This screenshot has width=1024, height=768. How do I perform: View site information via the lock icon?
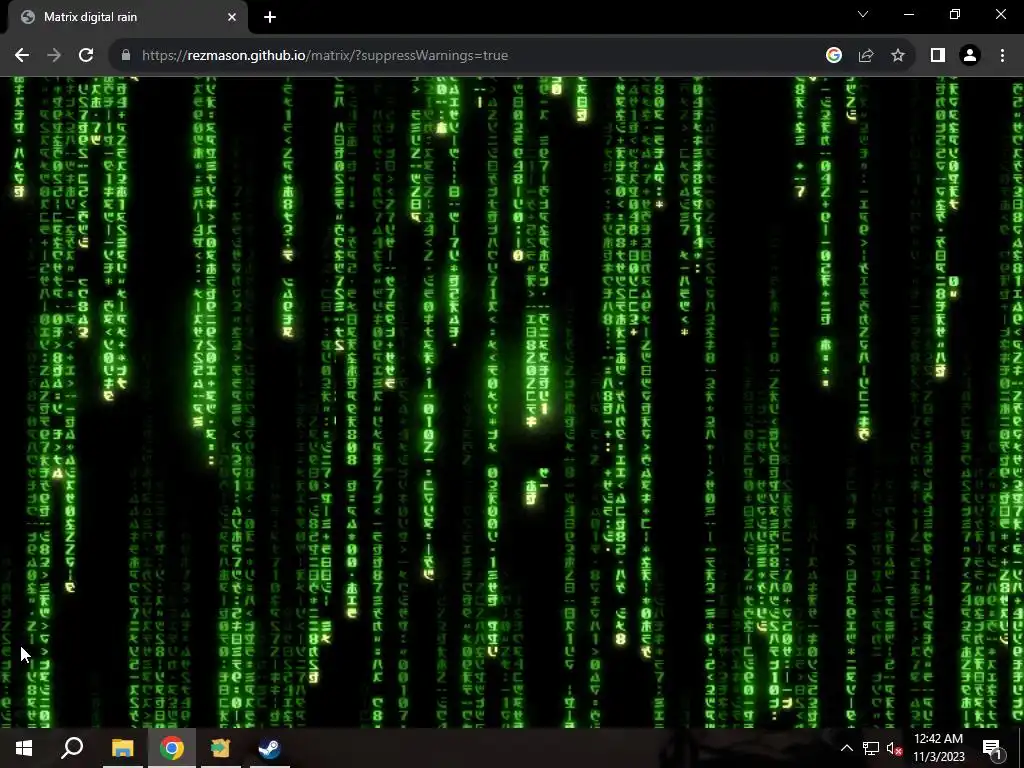(x=126, y=56)
